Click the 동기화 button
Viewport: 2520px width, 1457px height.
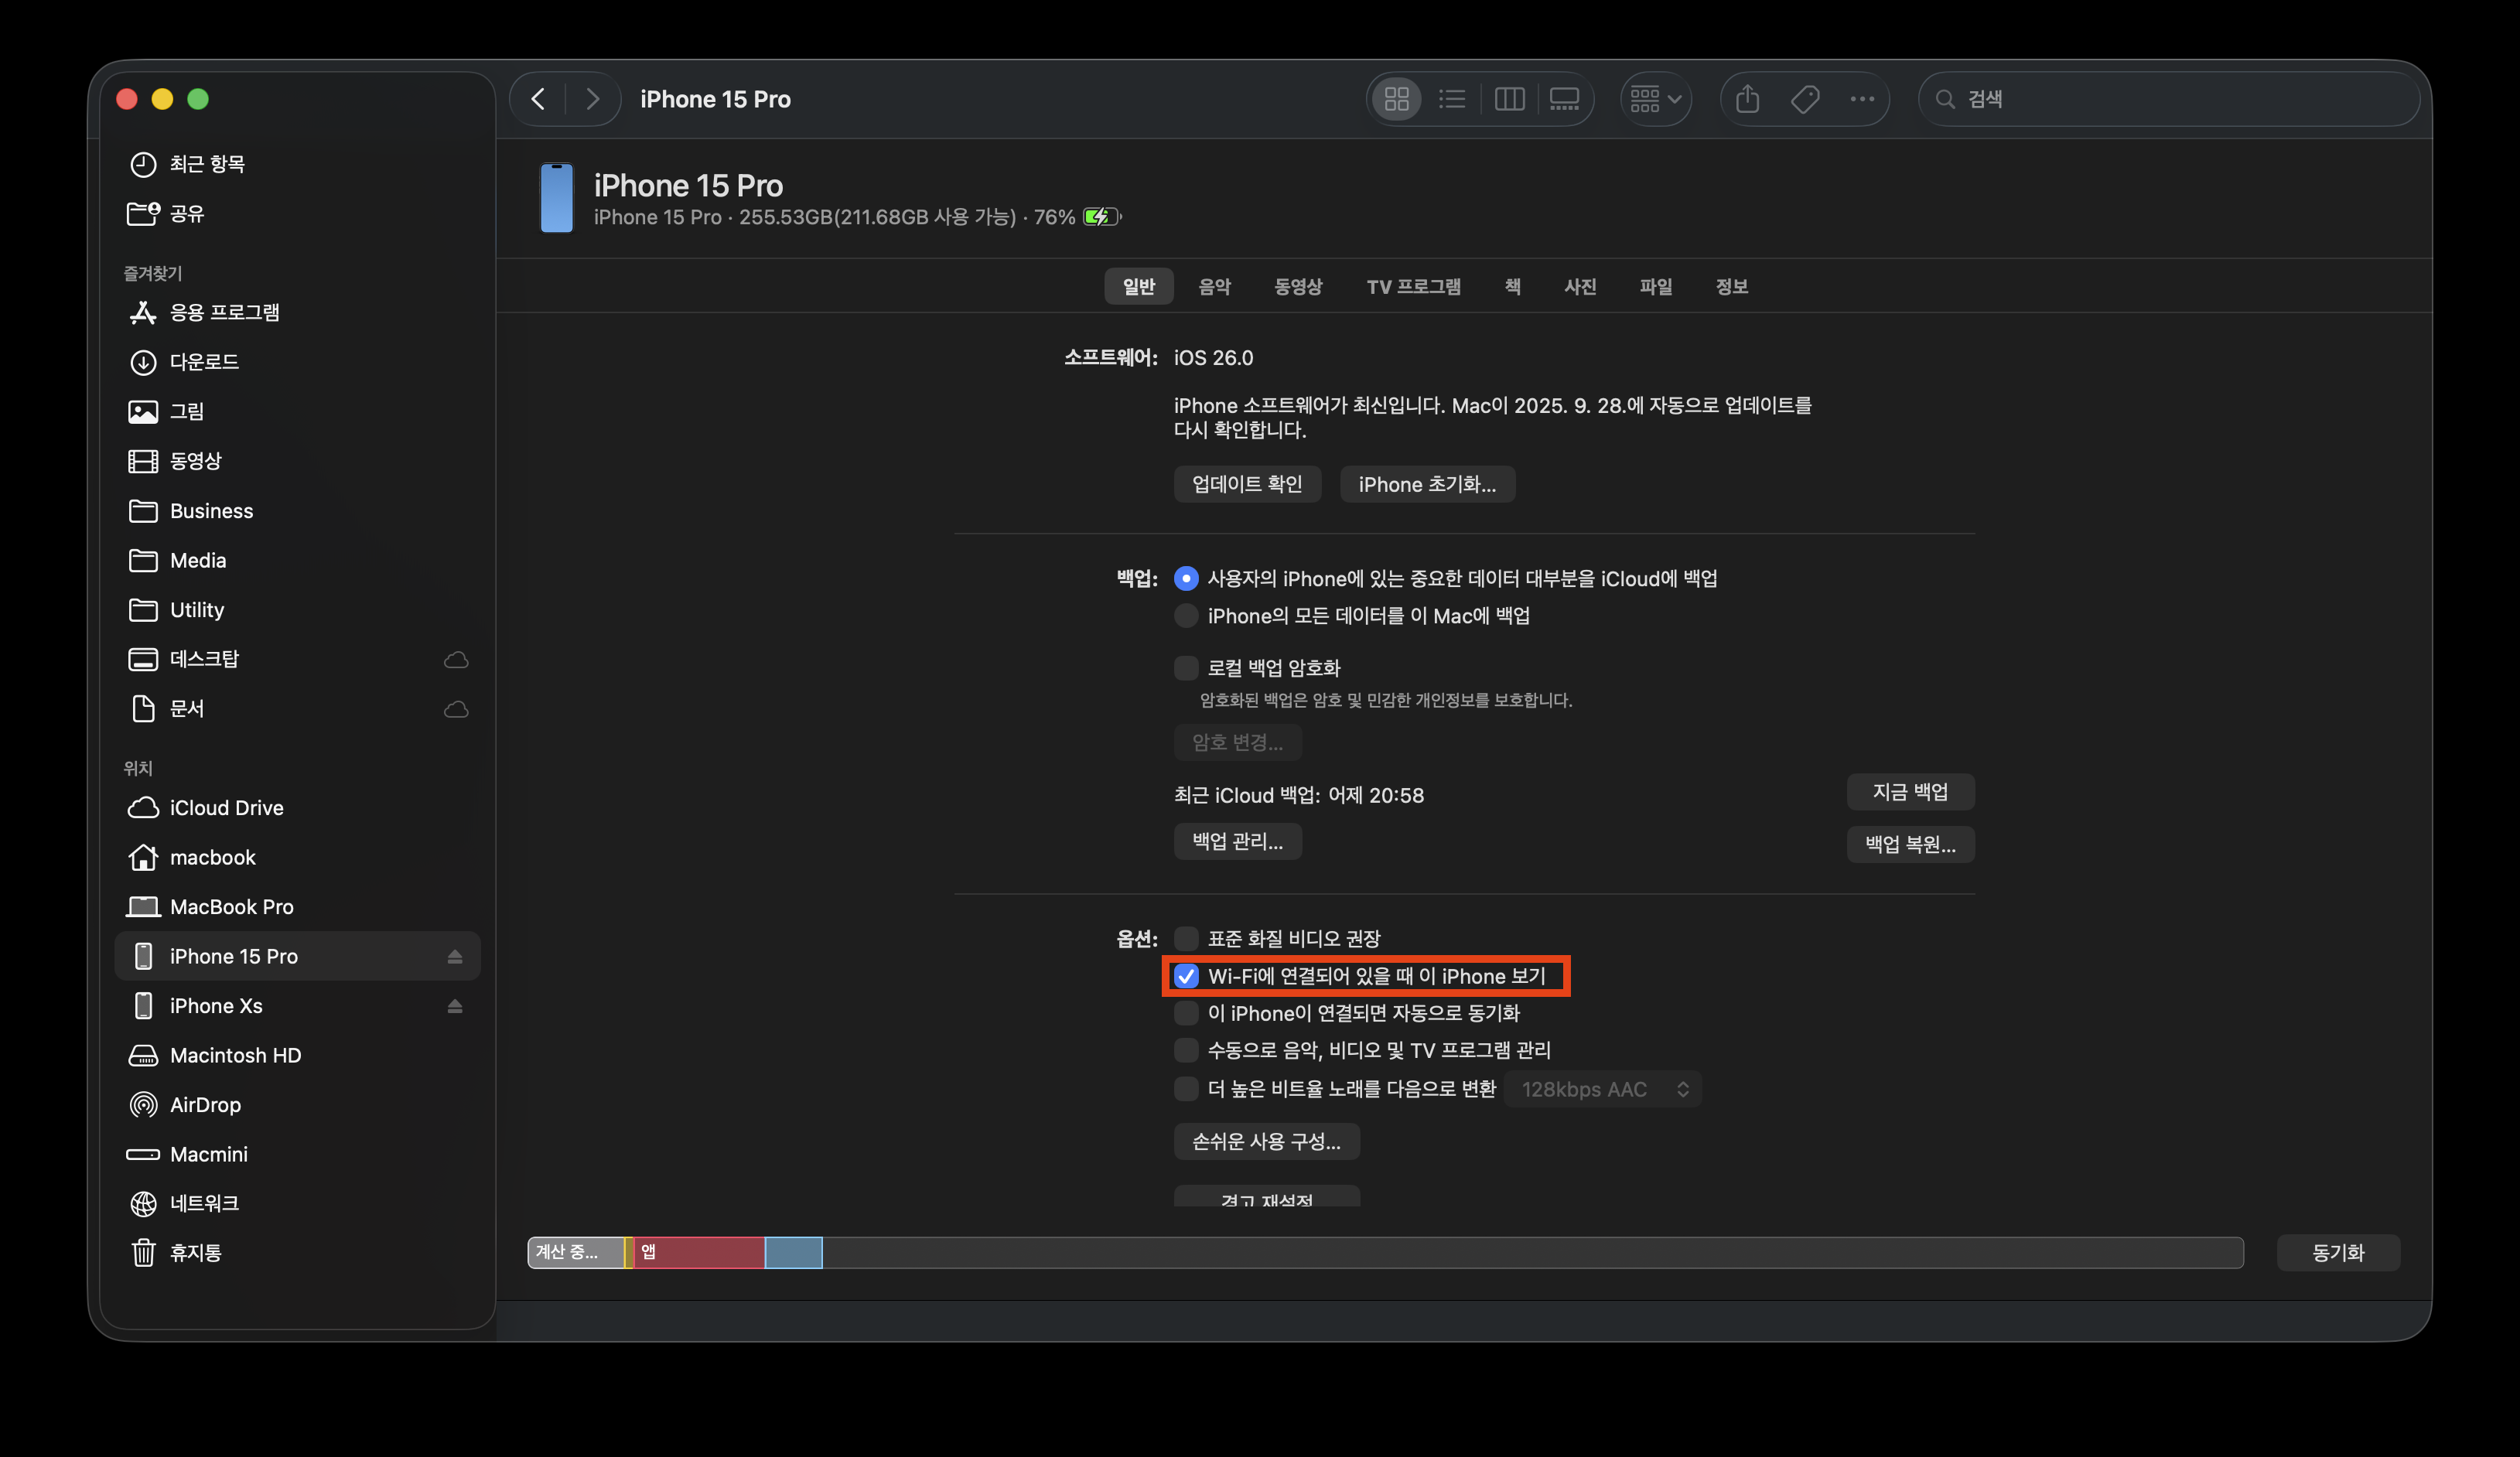(x=2338, y=1252)
